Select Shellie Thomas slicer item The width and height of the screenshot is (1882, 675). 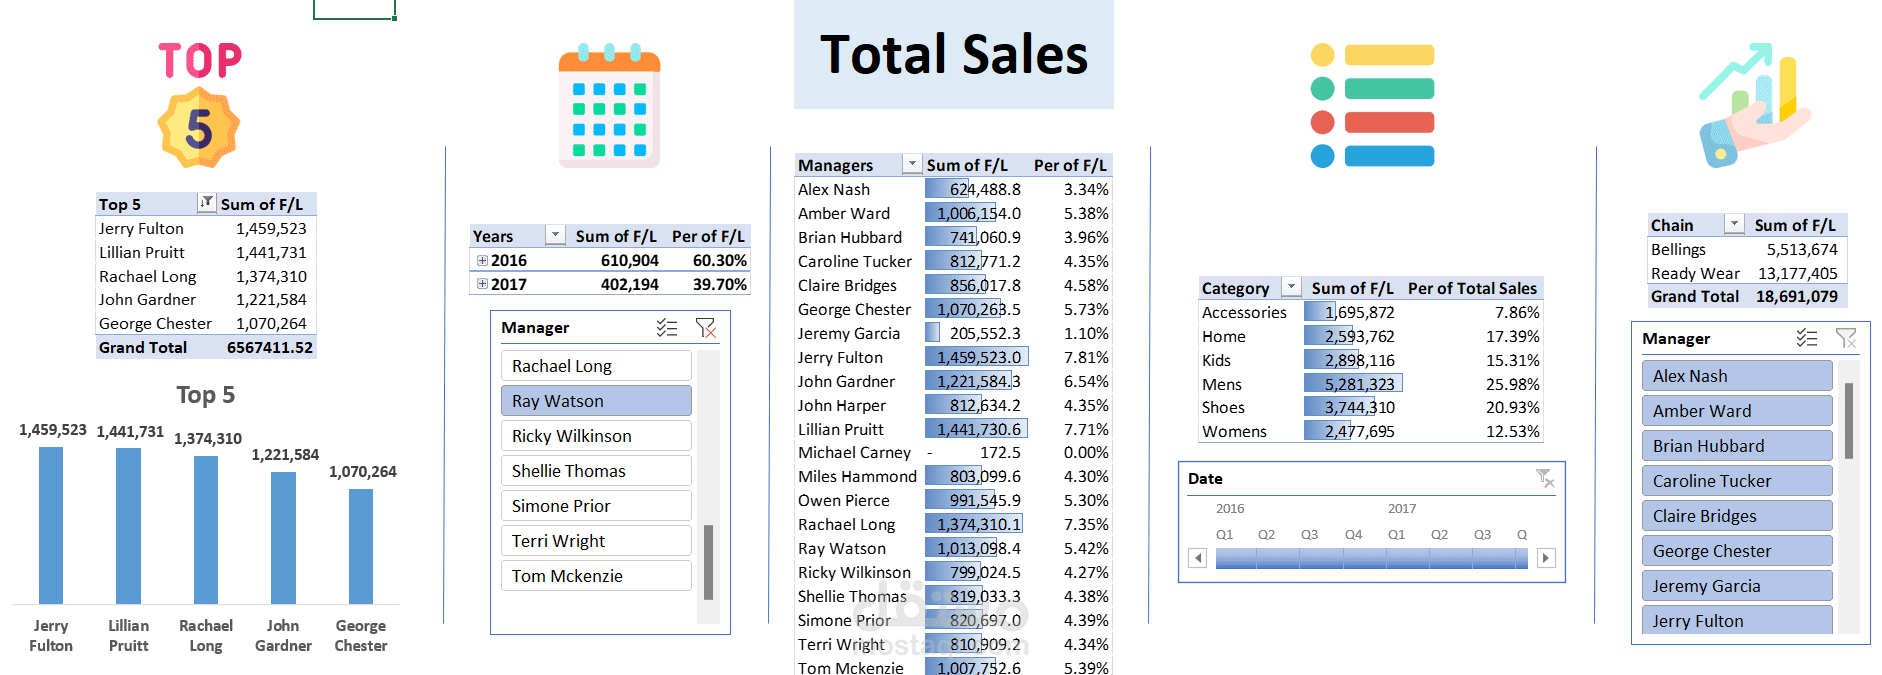pyautogui.click(x=596, y=471)
